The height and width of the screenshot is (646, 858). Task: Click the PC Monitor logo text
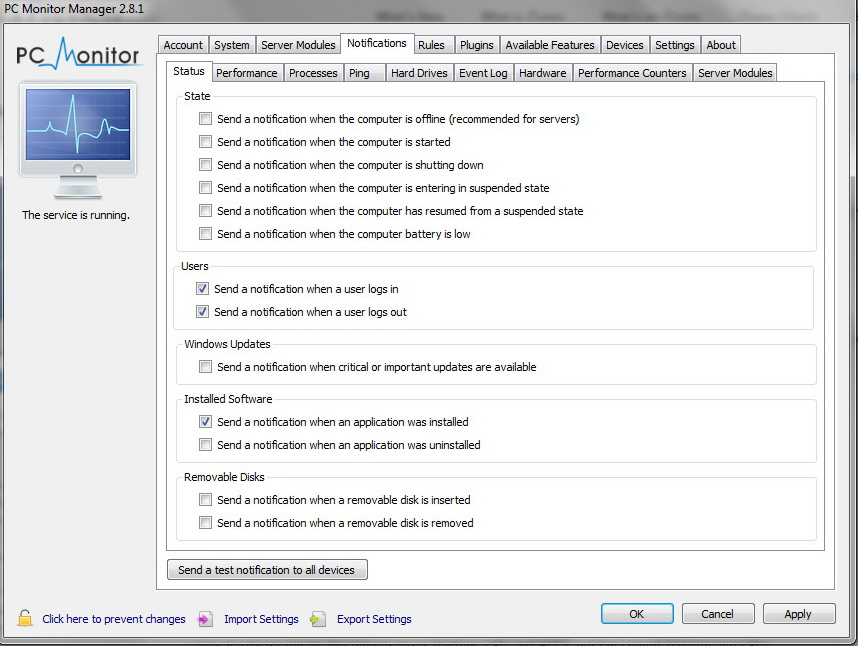pos(78,55)
